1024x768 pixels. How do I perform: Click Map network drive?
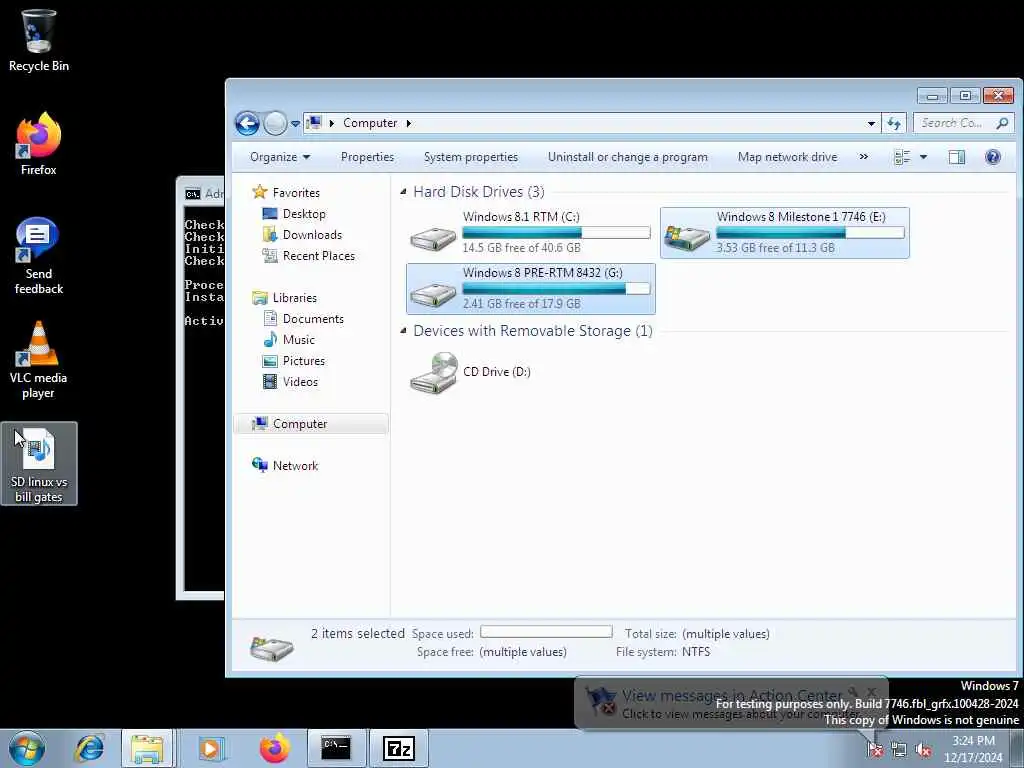787,157
